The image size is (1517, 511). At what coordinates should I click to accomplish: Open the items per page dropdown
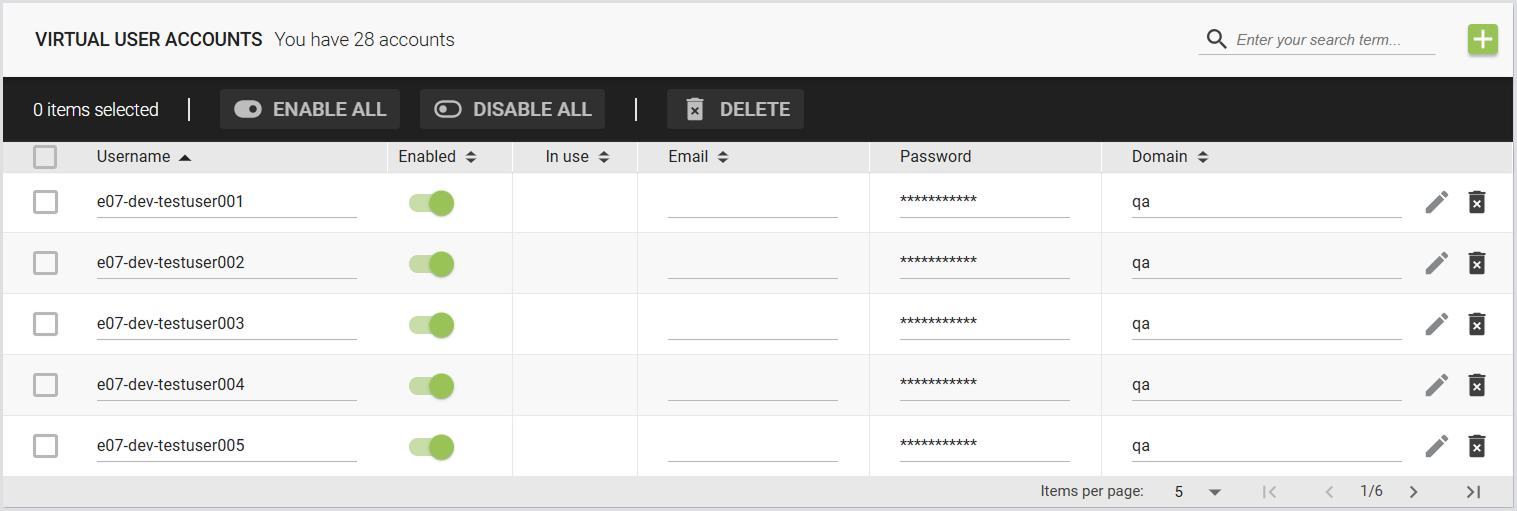coord(1198,492)
